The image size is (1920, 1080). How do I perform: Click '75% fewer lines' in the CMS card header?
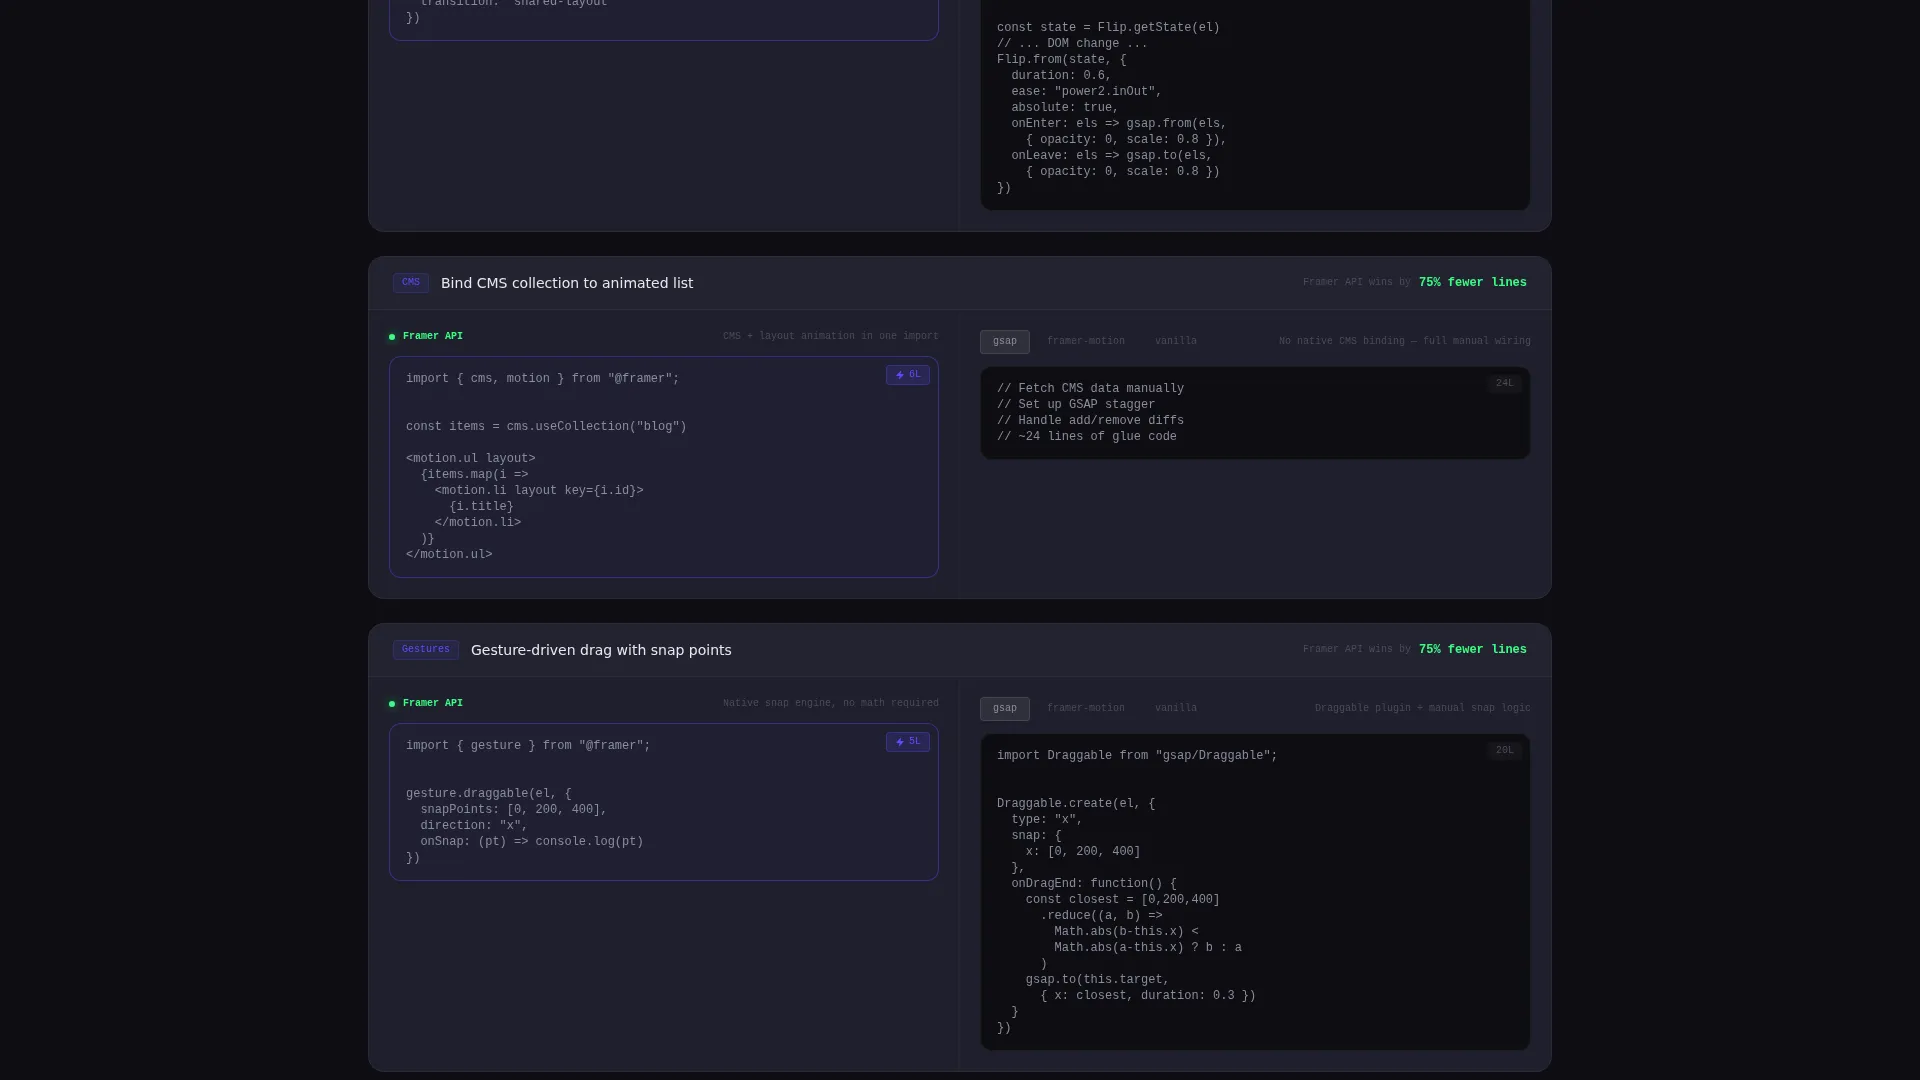[1472, 283]
